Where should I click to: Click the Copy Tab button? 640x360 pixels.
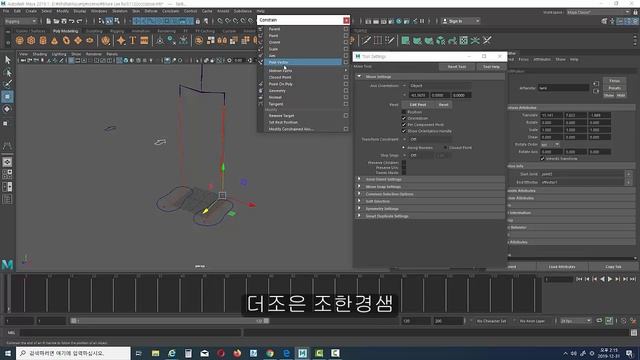click(613, 267)
